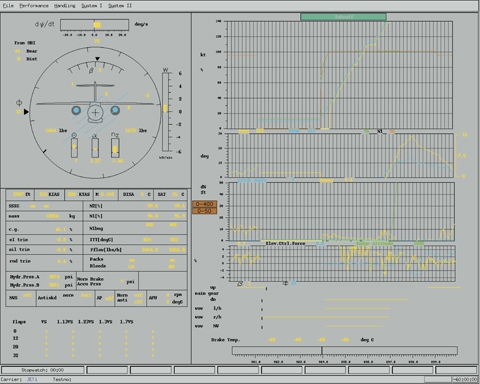Image resolution: width=480 pixels, height=384 pixels.
Task: Click the β legend symbol below the bottom chart
Action: point(240,284)
